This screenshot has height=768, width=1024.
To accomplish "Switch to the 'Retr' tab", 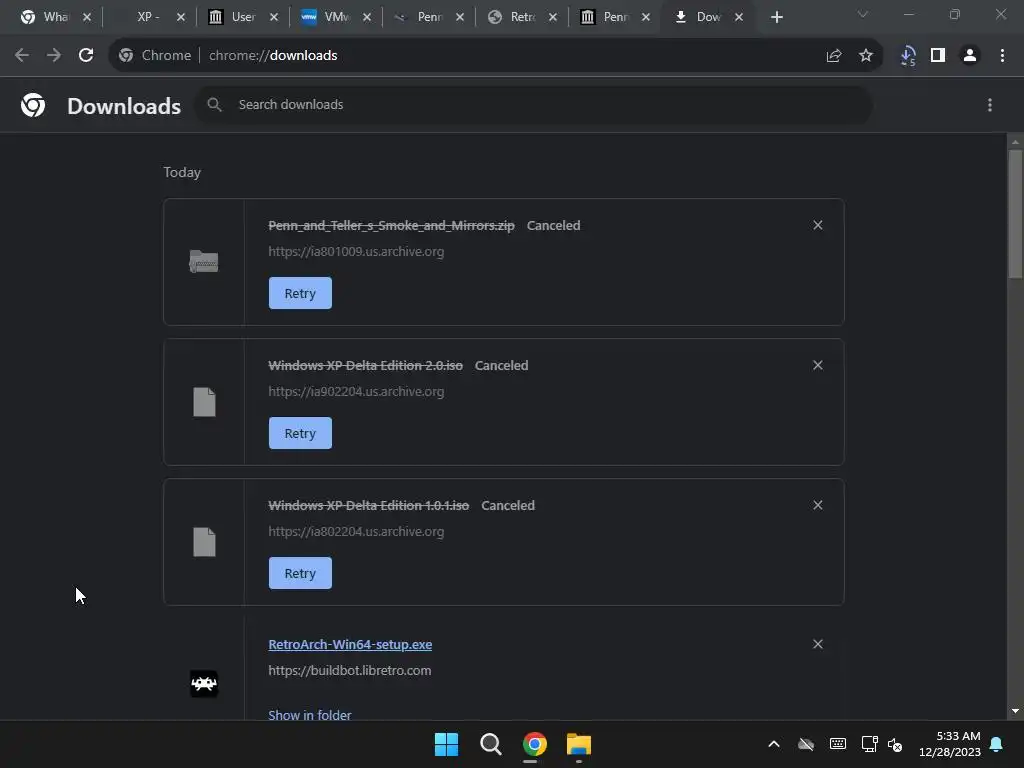I will pos(522,17).
